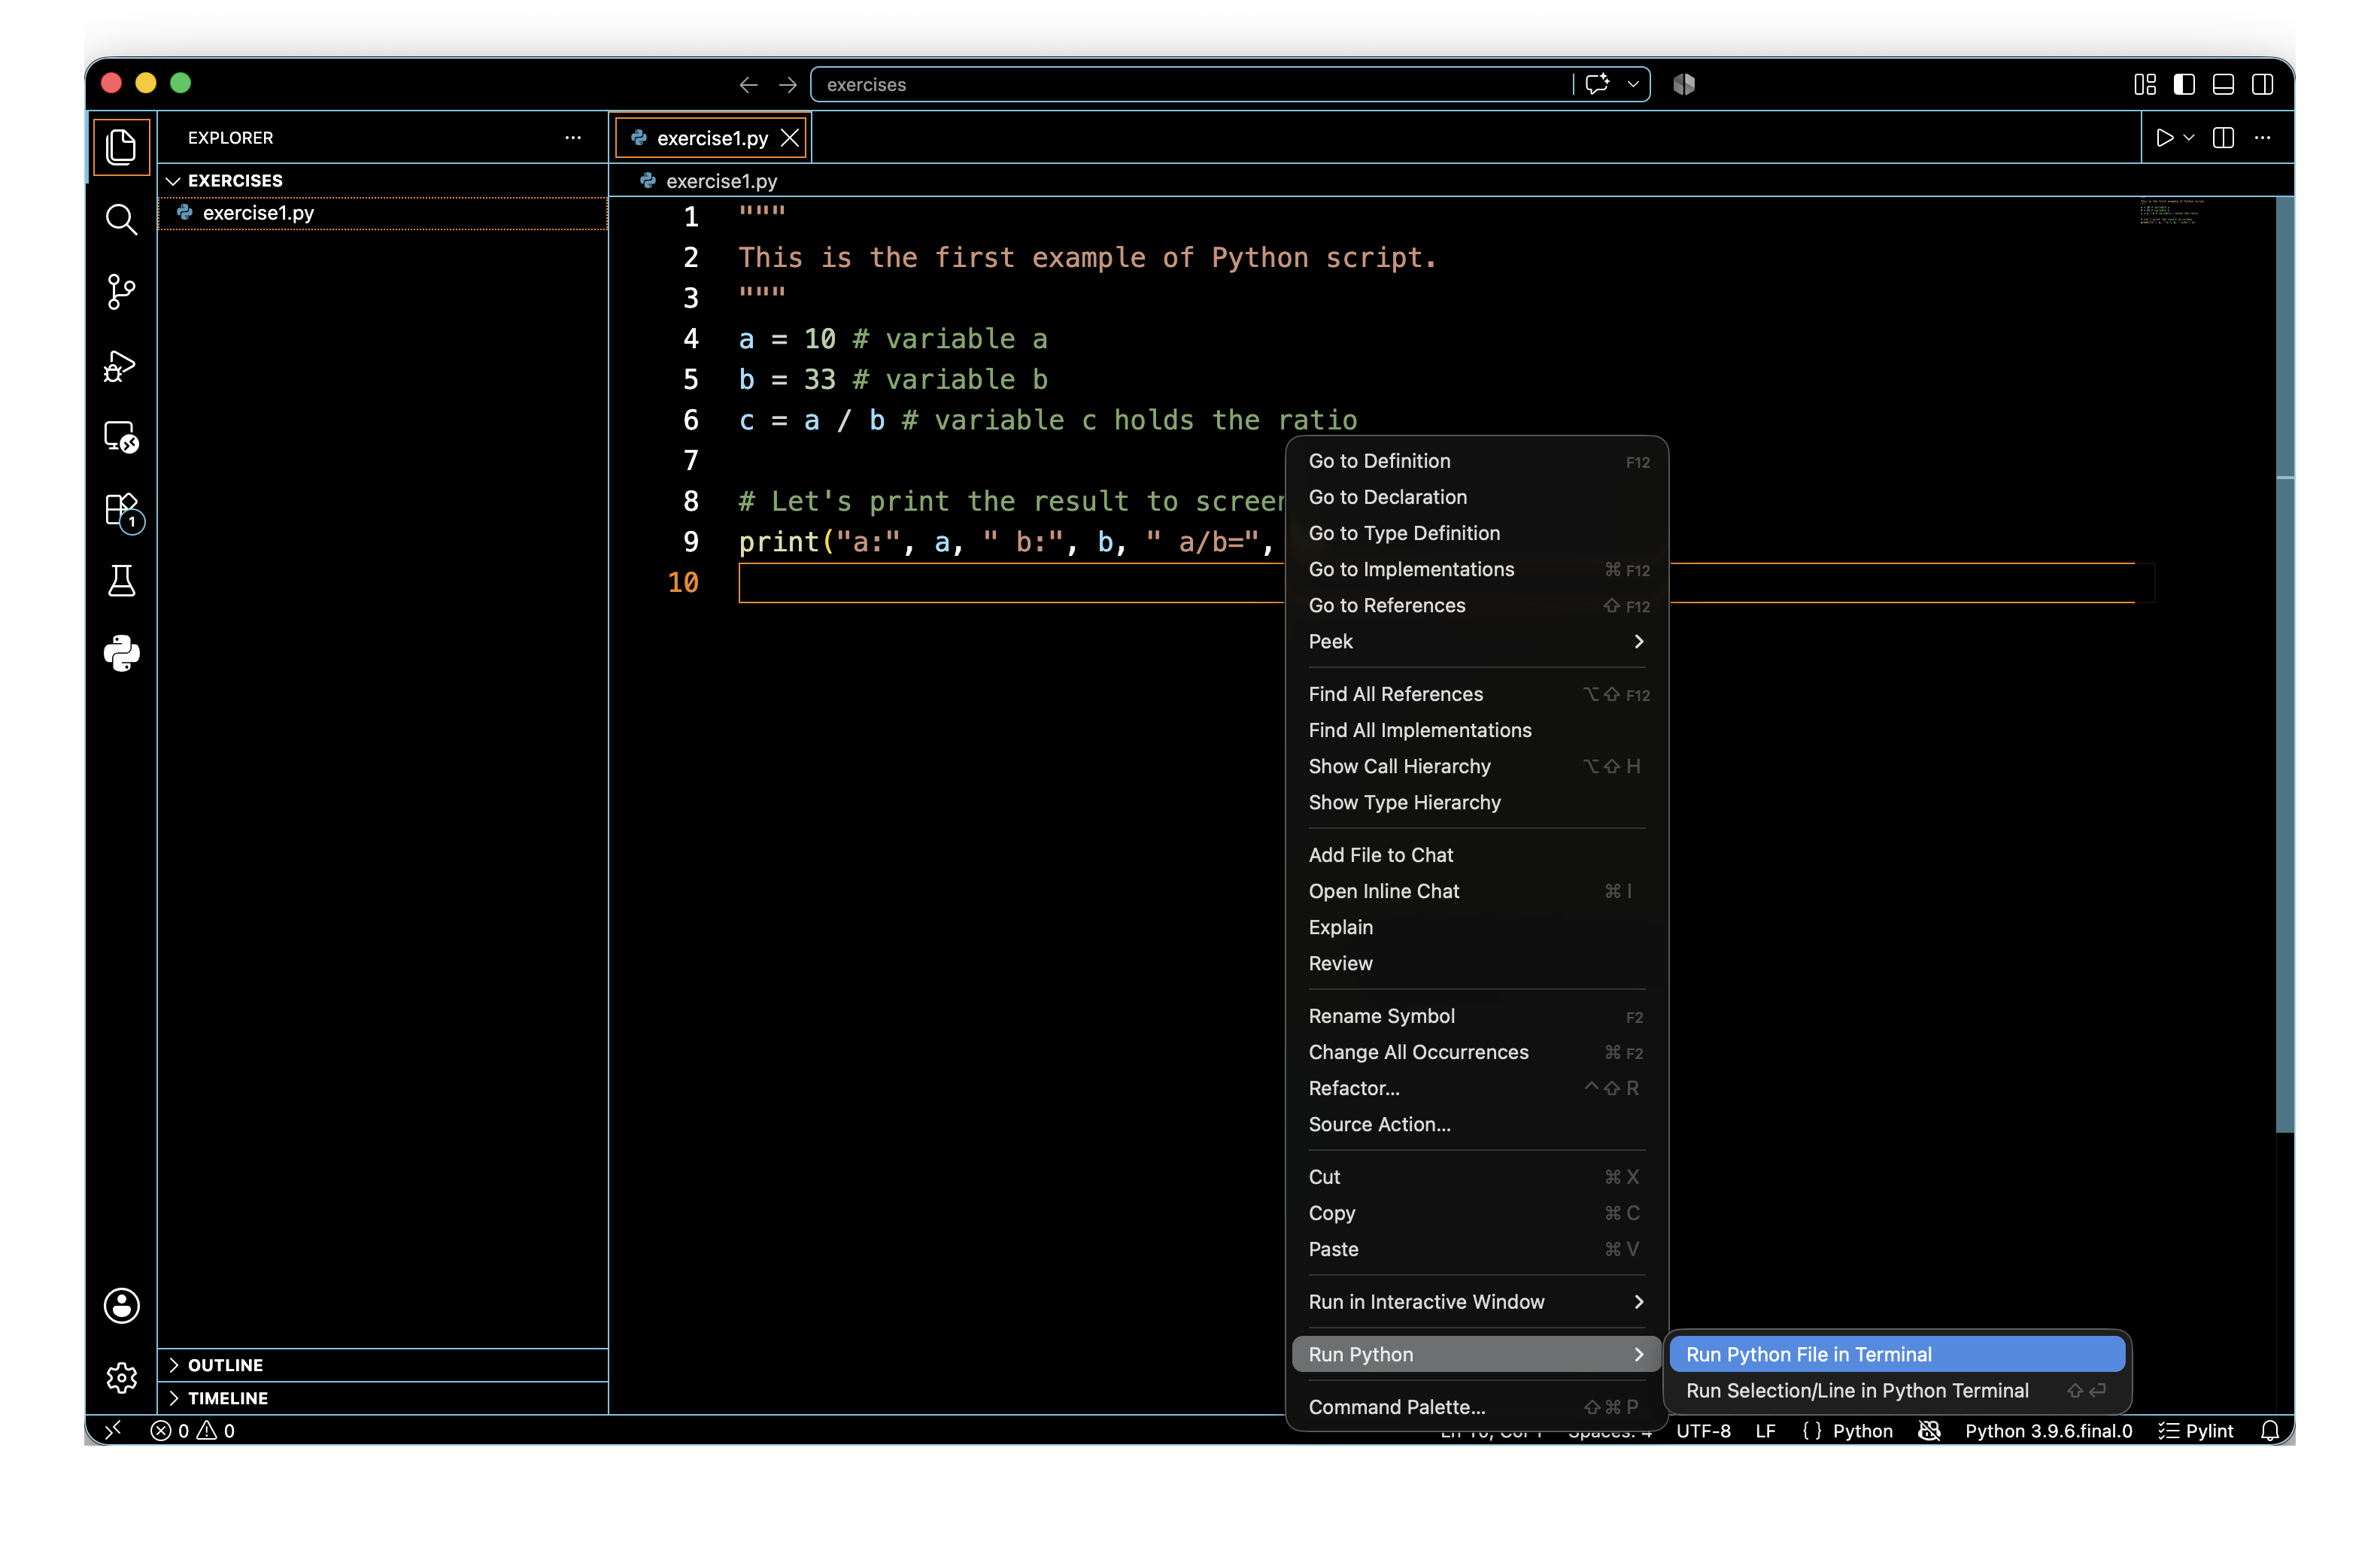Expand the Peek submenu

pyautogui.click(x=1476, y=641)
